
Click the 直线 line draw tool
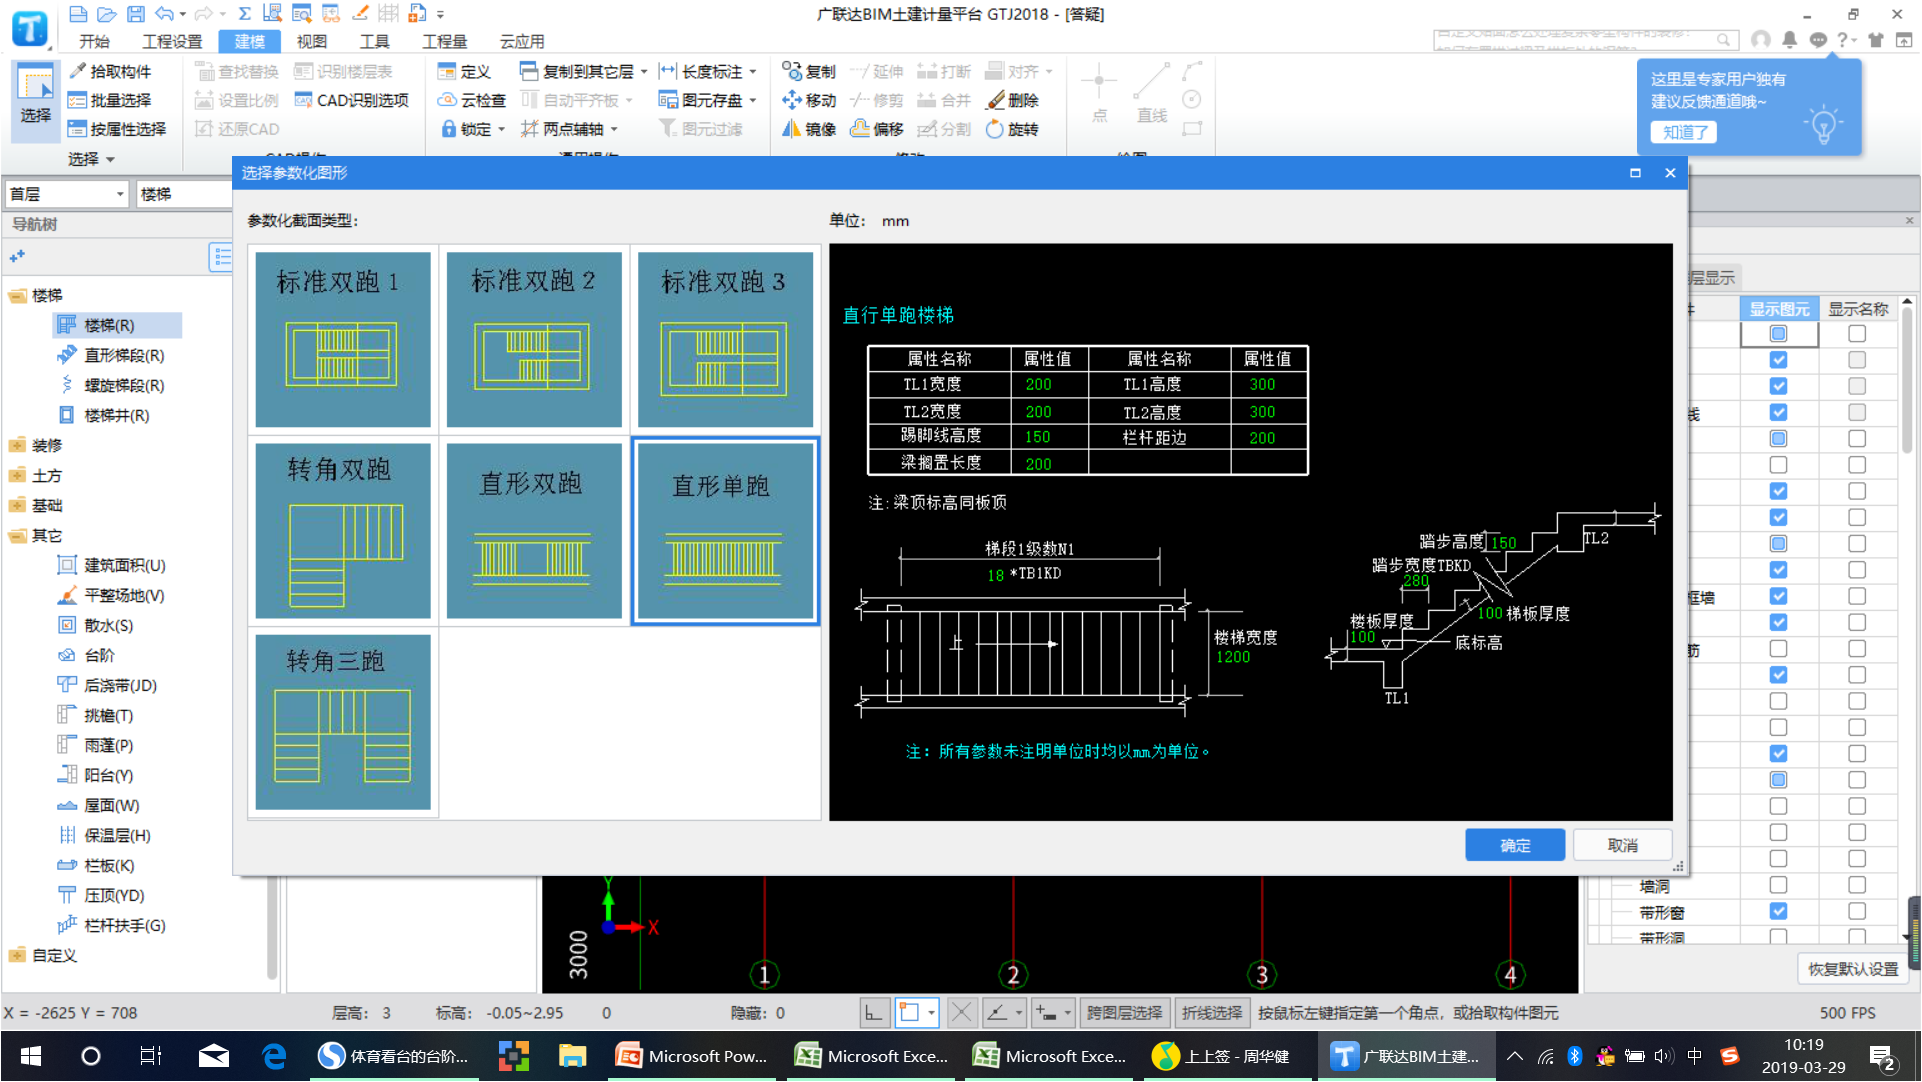coord(1152,92)
